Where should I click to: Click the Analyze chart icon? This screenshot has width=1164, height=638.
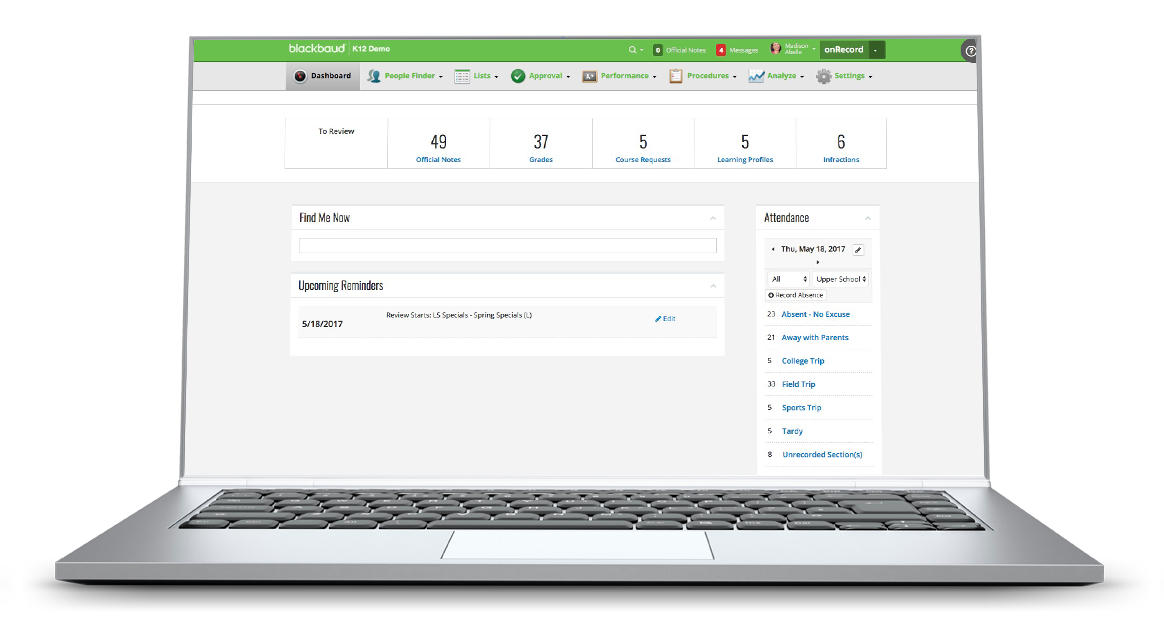click(757, 75)
